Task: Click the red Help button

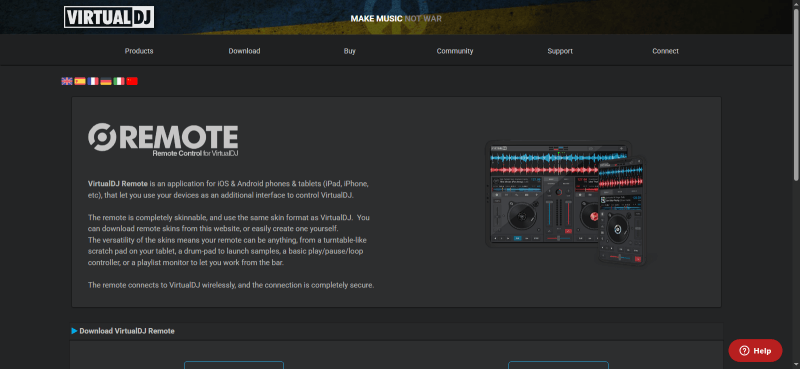Action: tap(755, 351)
